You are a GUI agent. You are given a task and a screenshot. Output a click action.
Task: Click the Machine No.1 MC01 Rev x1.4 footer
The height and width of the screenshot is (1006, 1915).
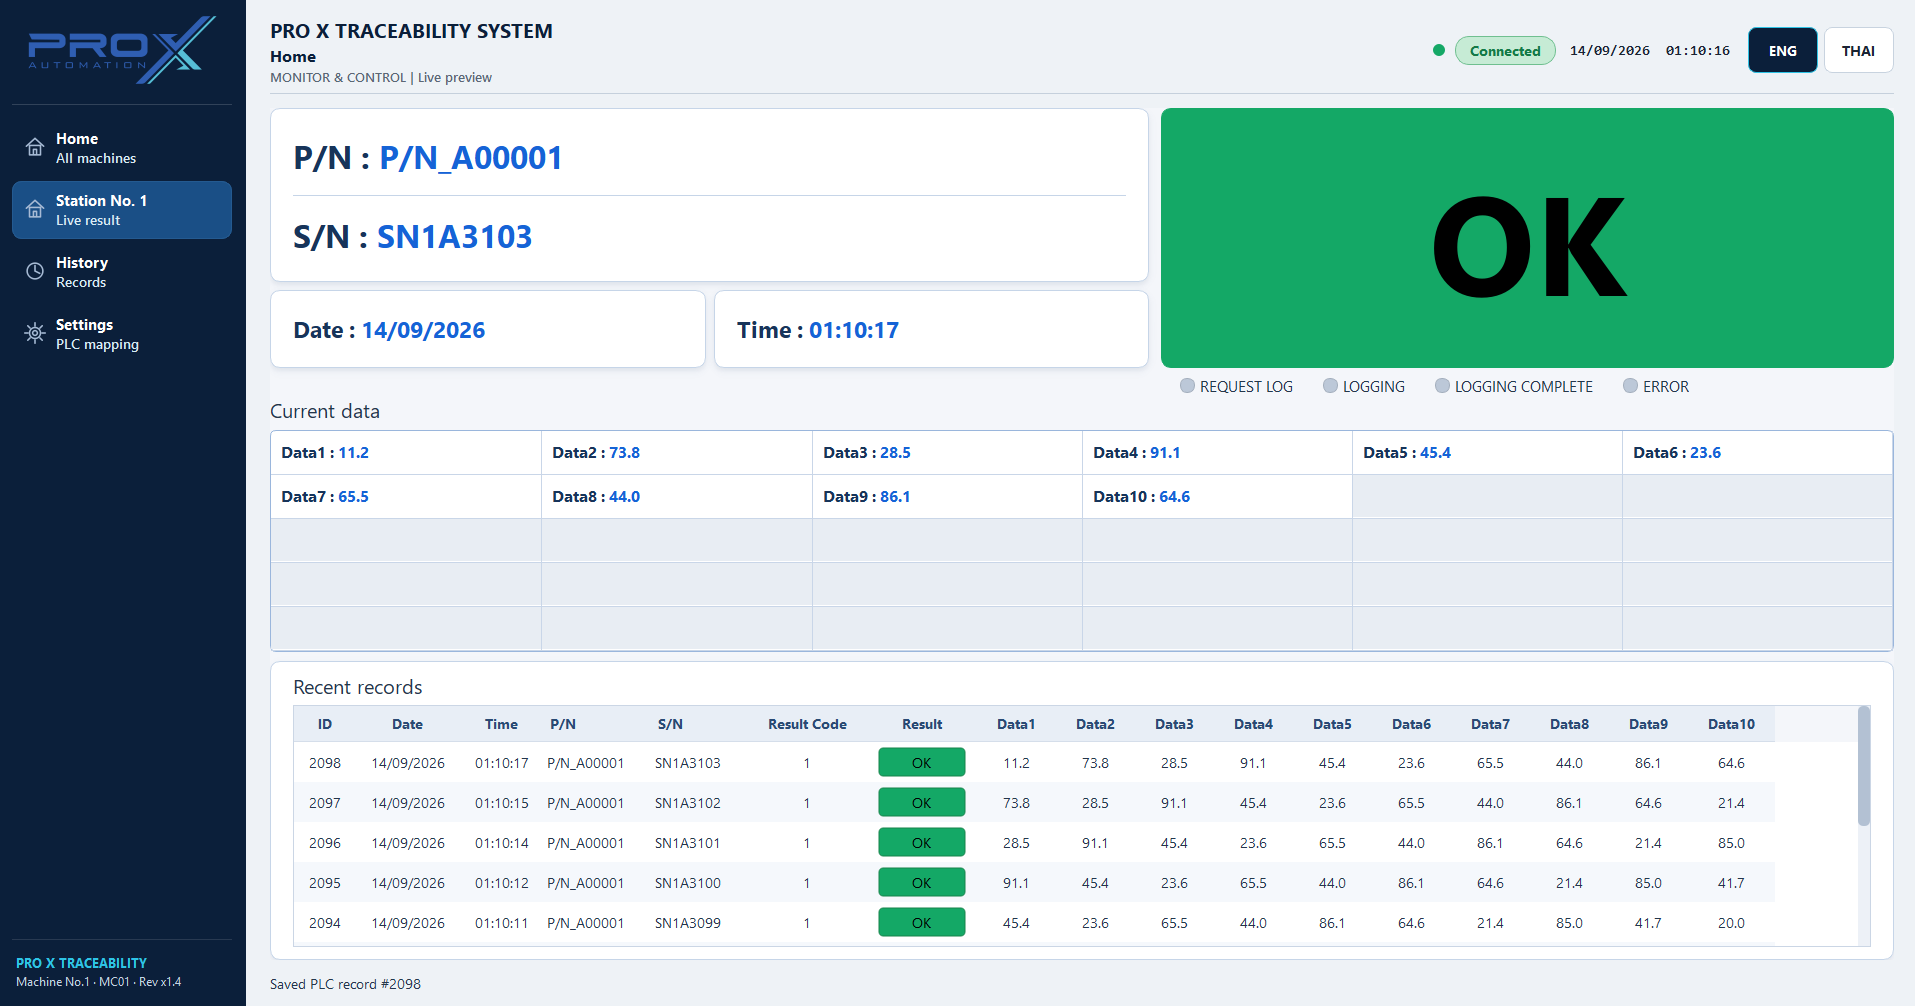pyautogui.click(x=99, y=982)
